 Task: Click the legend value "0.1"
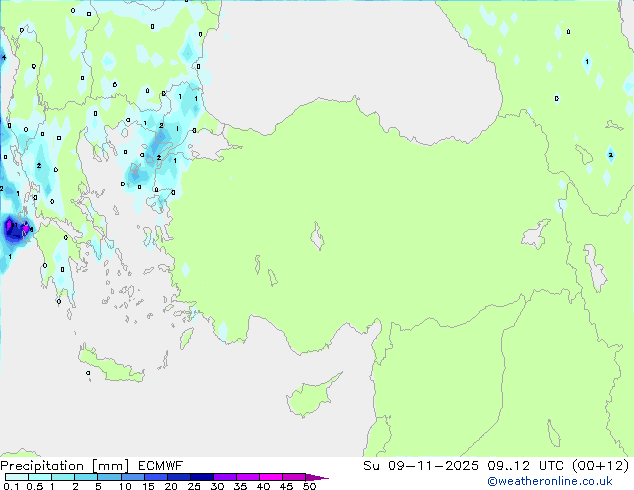(11, 486)
